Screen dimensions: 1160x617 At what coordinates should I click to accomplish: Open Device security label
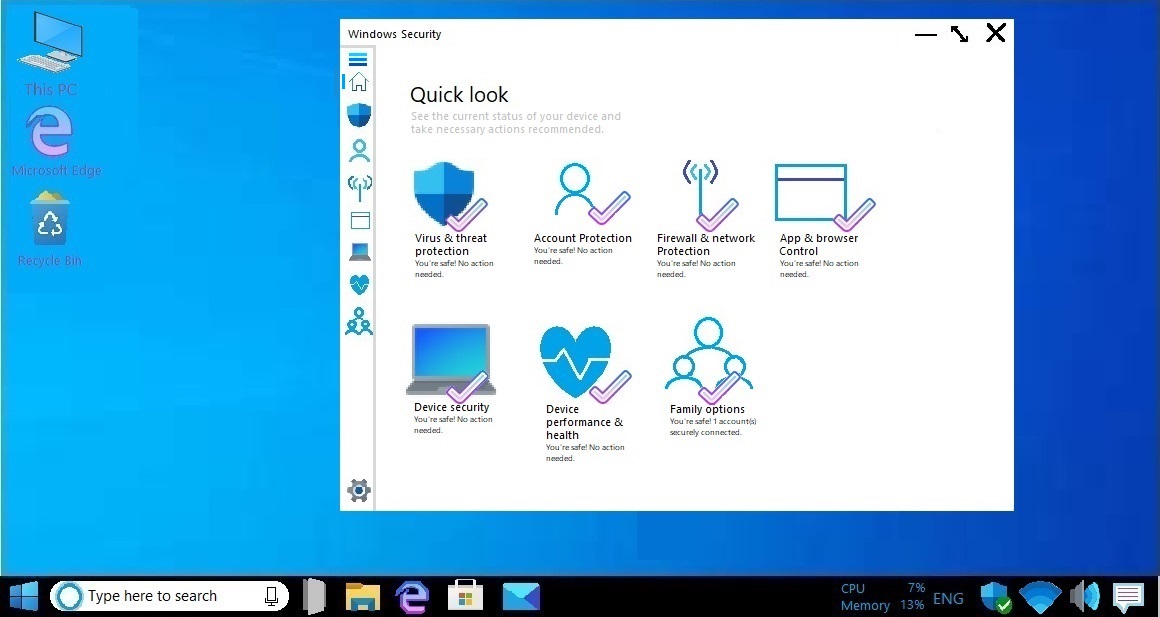[x=451, y=407]
